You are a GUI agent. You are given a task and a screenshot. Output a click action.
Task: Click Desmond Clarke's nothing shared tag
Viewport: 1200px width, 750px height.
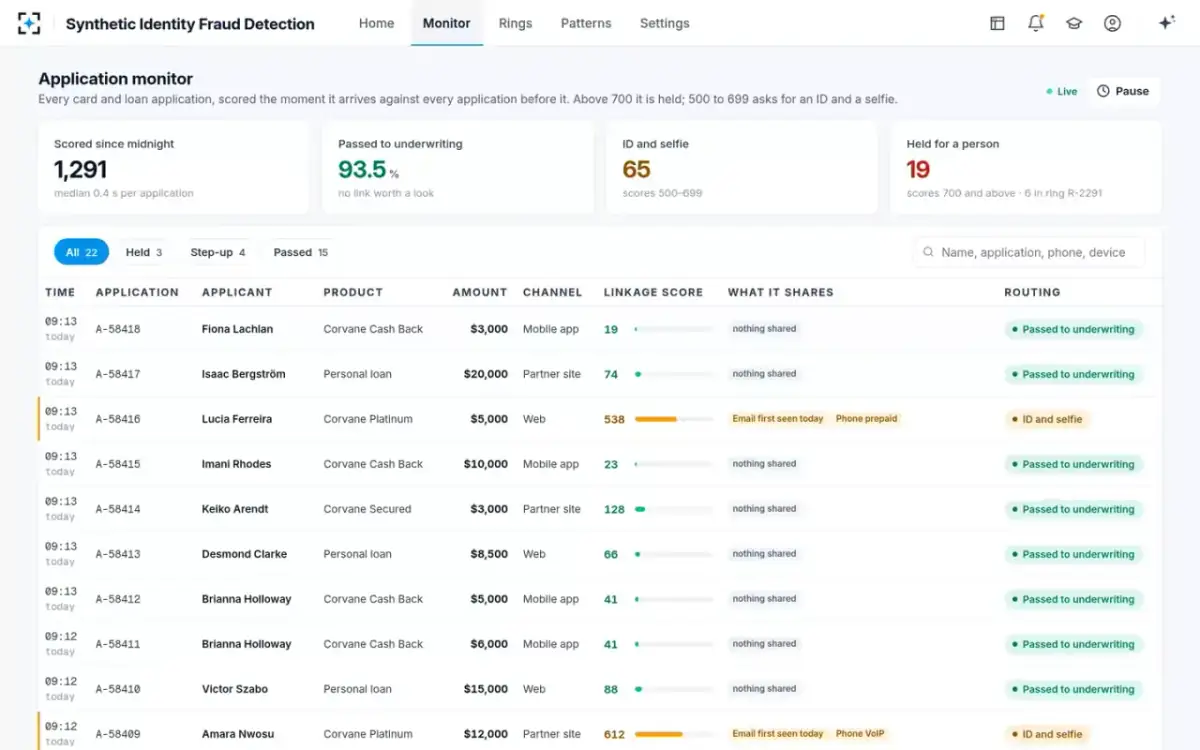click(764, 554)
